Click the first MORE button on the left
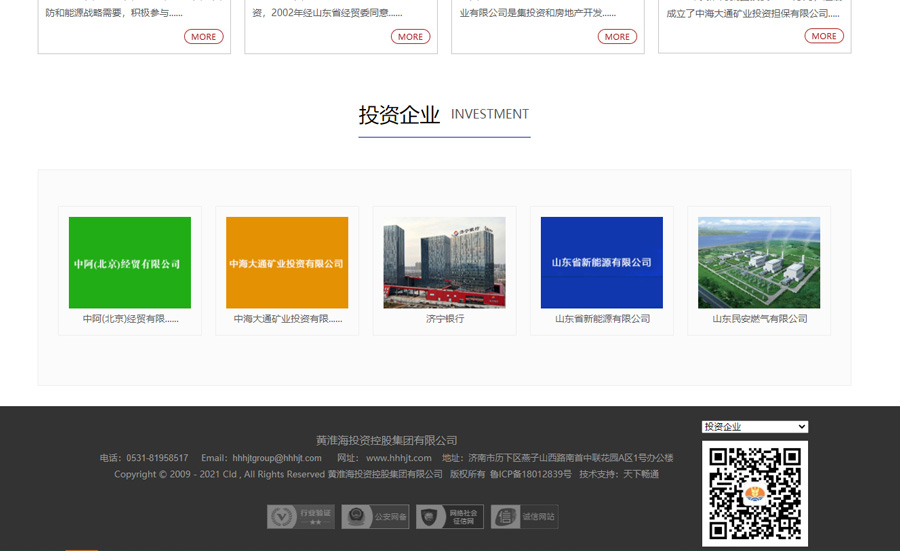 click(203, 37)
